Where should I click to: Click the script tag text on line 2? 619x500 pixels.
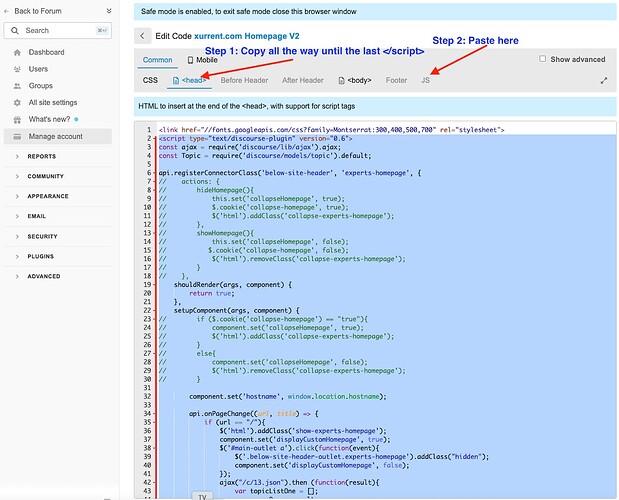pos(255,139)
